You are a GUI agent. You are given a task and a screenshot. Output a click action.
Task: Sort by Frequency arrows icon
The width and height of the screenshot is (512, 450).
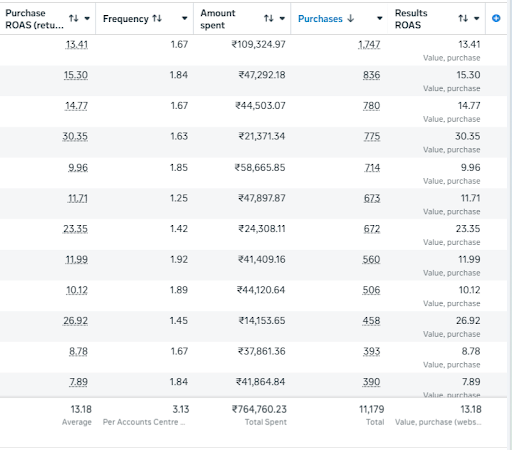157,18
